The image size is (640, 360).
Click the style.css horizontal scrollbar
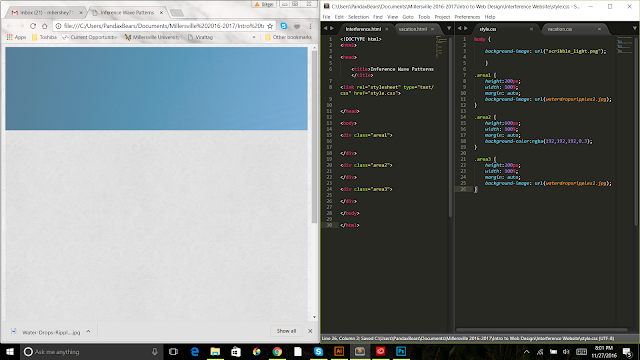point(542,330)
